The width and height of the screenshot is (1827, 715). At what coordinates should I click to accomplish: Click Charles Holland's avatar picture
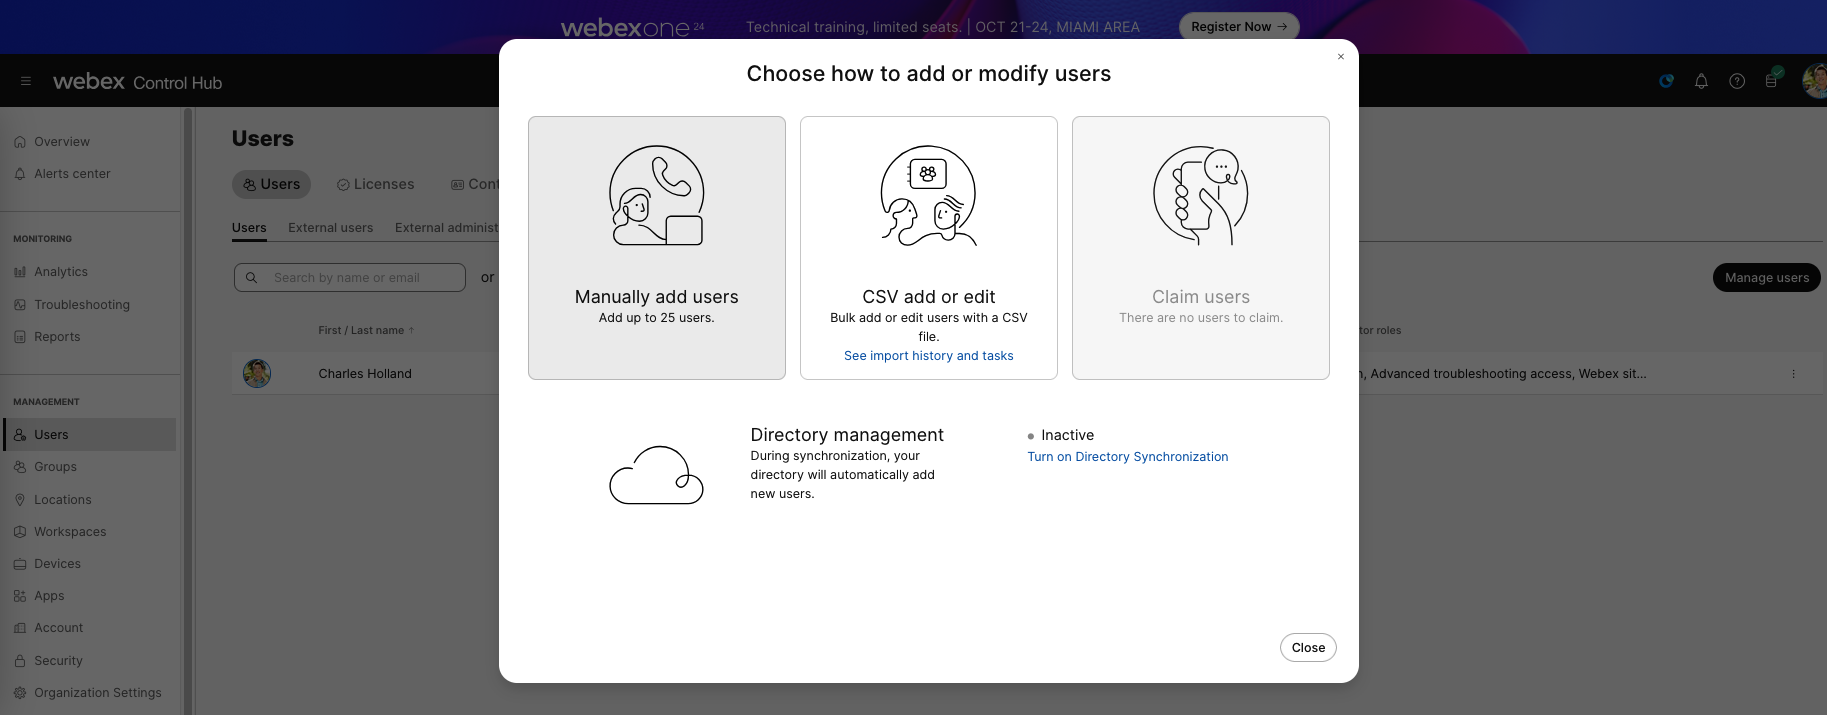pyautogui.click(x=257, y=374)
